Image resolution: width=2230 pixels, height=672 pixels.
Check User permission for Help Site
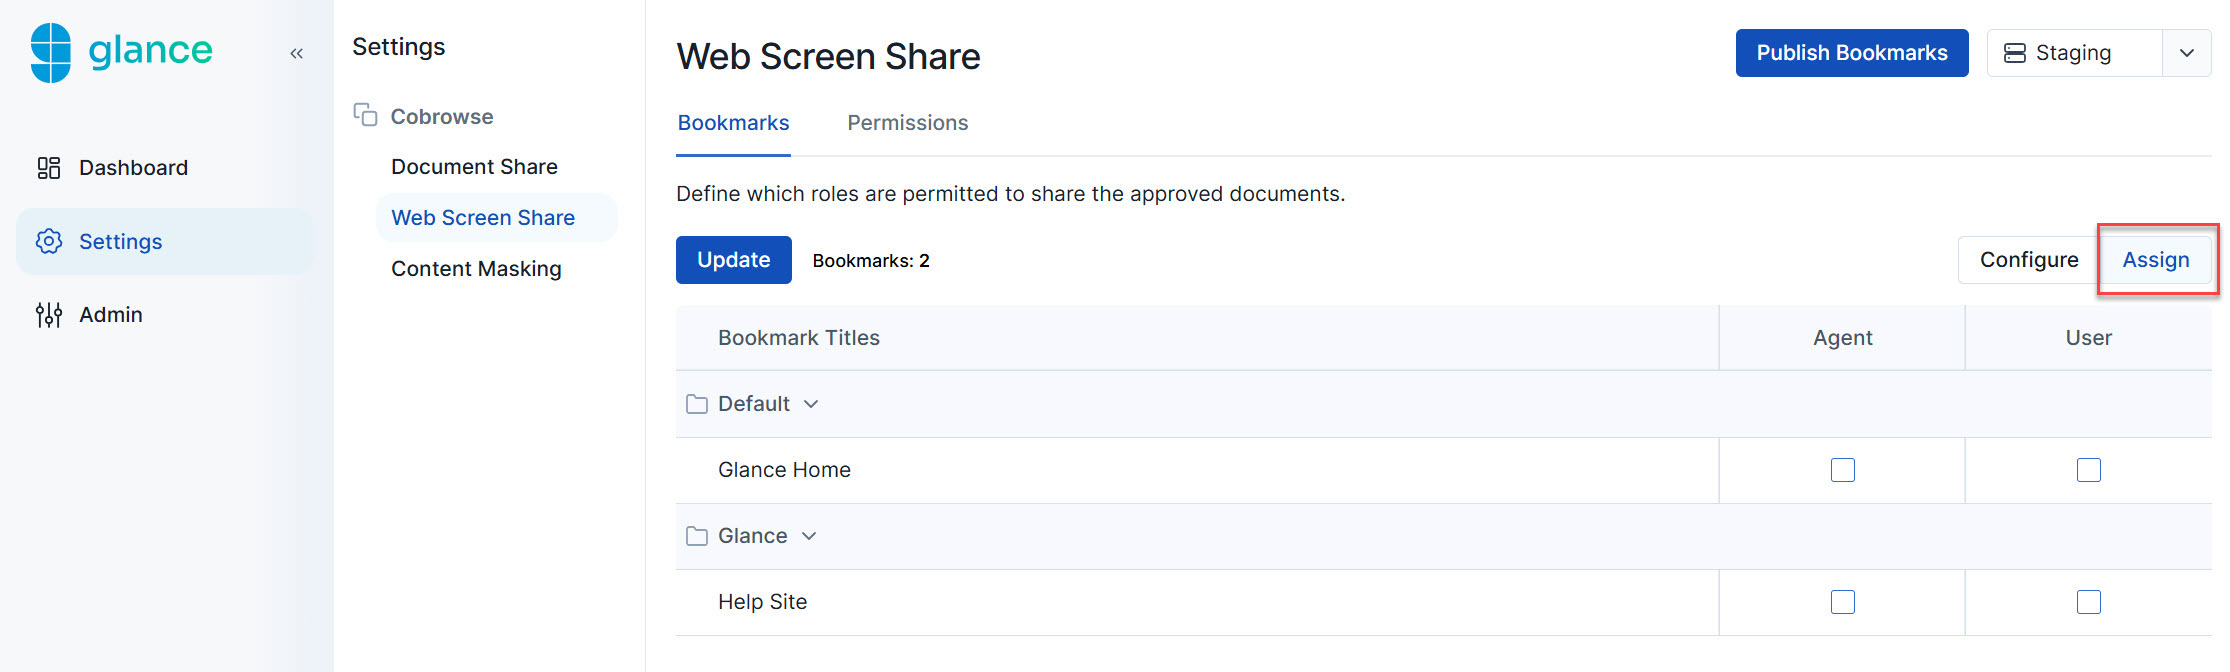2088,602
